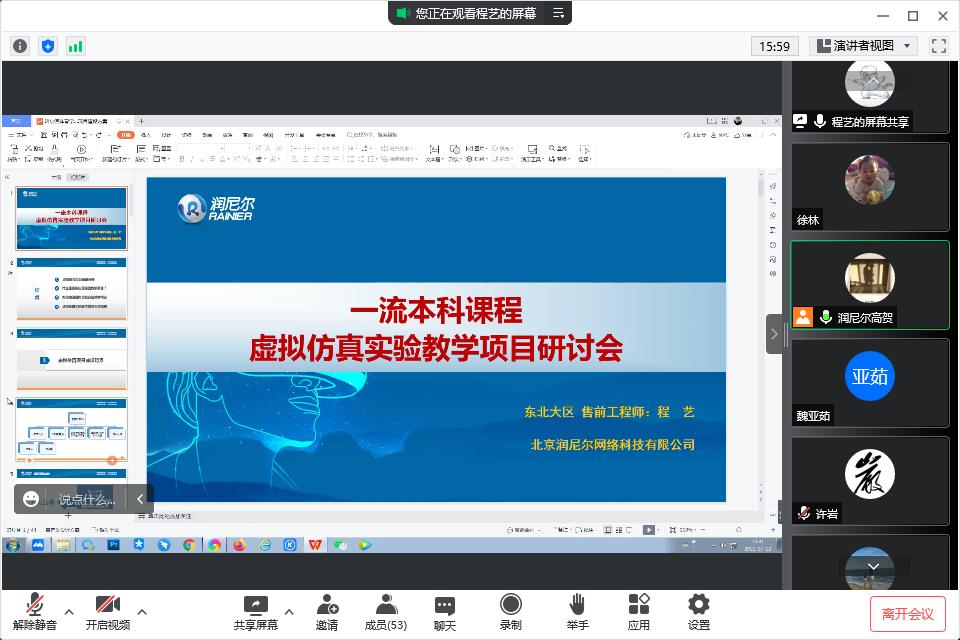Click WPS icon in shared taskbar
The image size is (960, 640).
(x=315, y=545)
